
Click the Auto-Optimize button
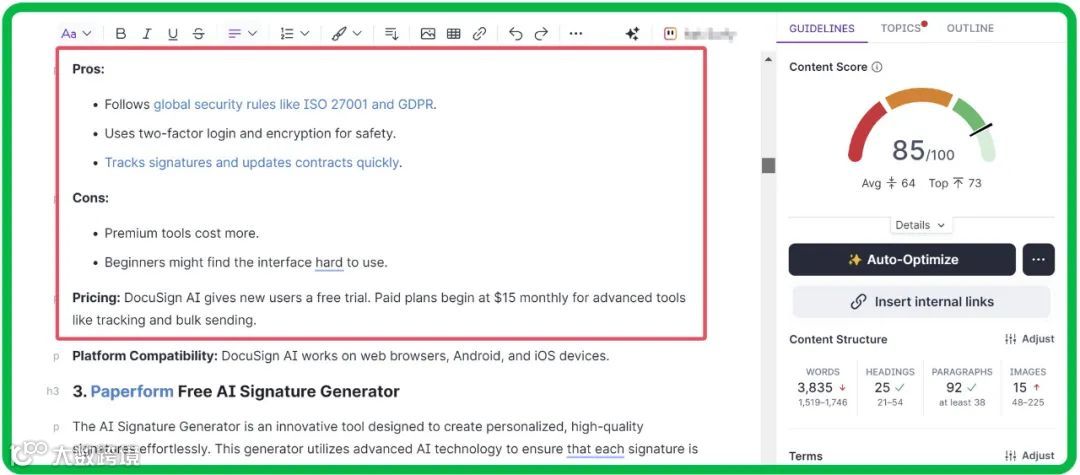pyautogui.click(x=902, y=260)
